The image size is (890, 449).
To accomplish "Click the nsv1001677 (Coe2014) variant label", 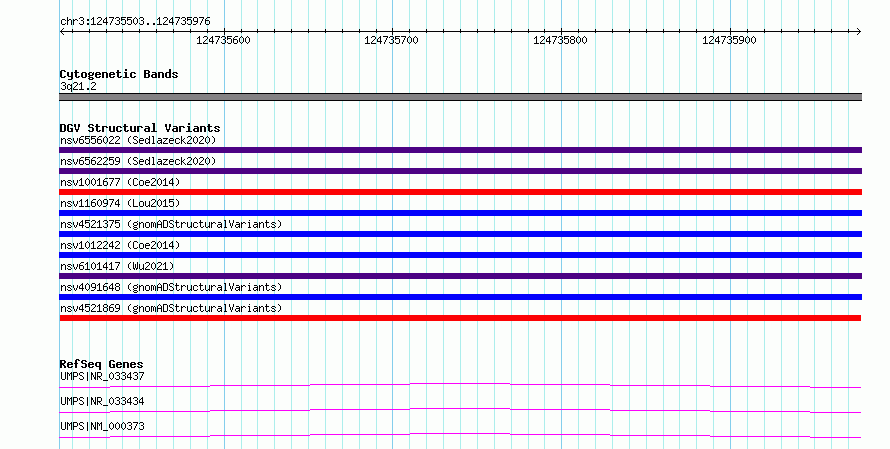I will tap(120, 182).
